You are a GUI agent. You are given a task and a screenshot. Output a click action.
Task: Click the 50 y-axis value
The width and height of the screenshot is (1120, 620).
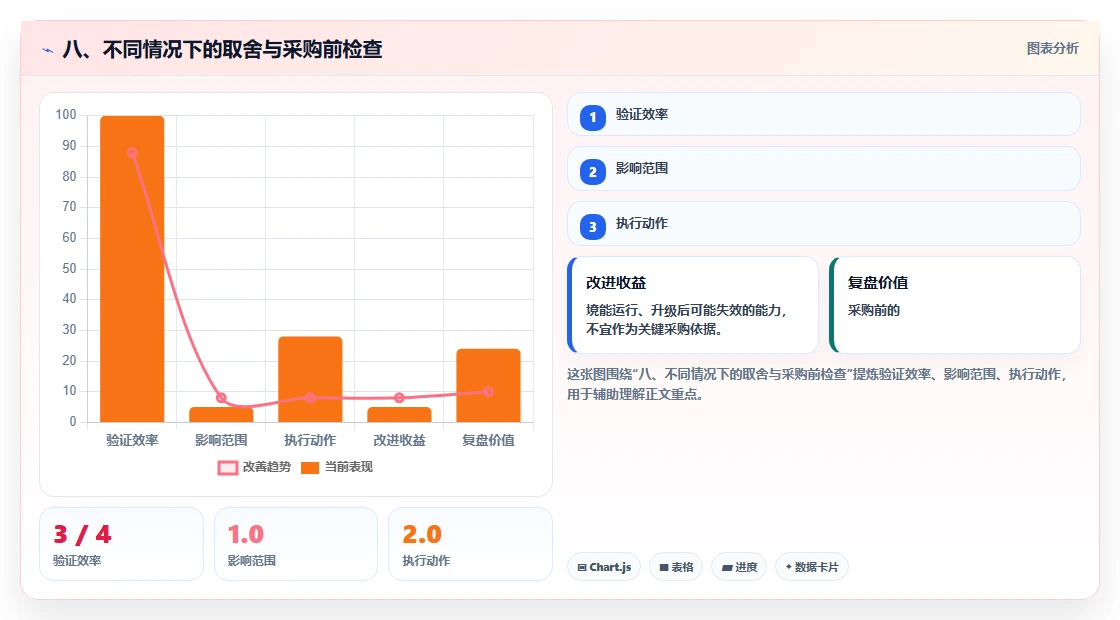pos(69,269)
